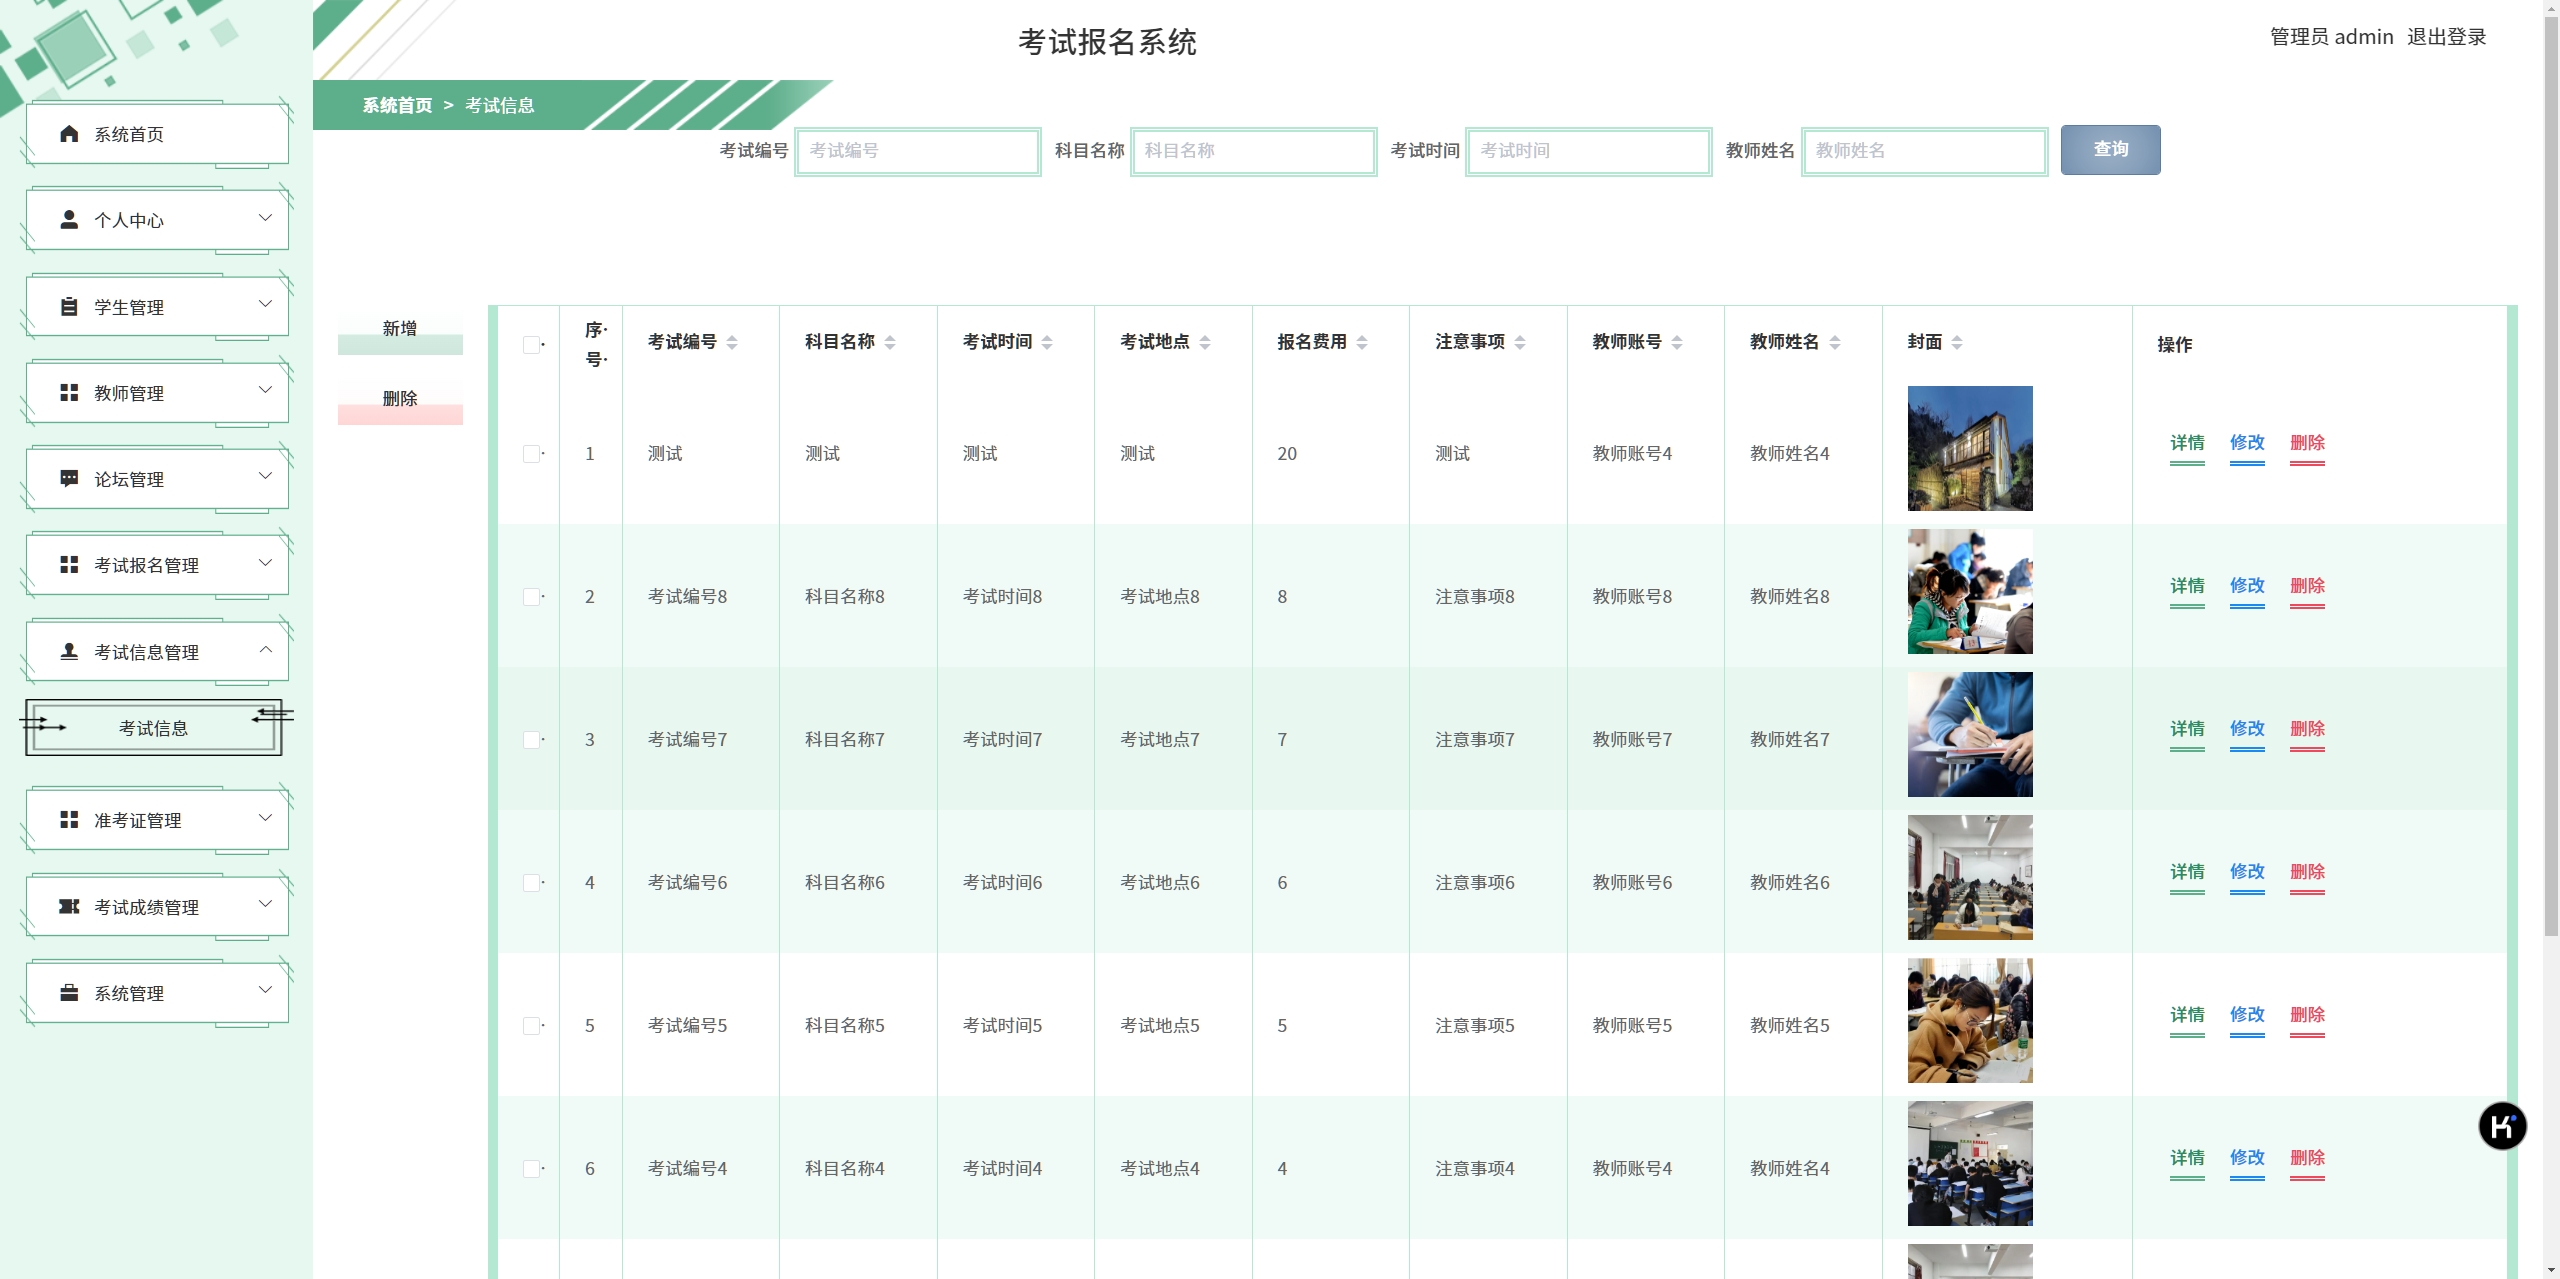The height and width of the screenshot is (1279, 2560).
Task: Check the row 1 测试 checkbox
Action: click(x=531, y=454)
